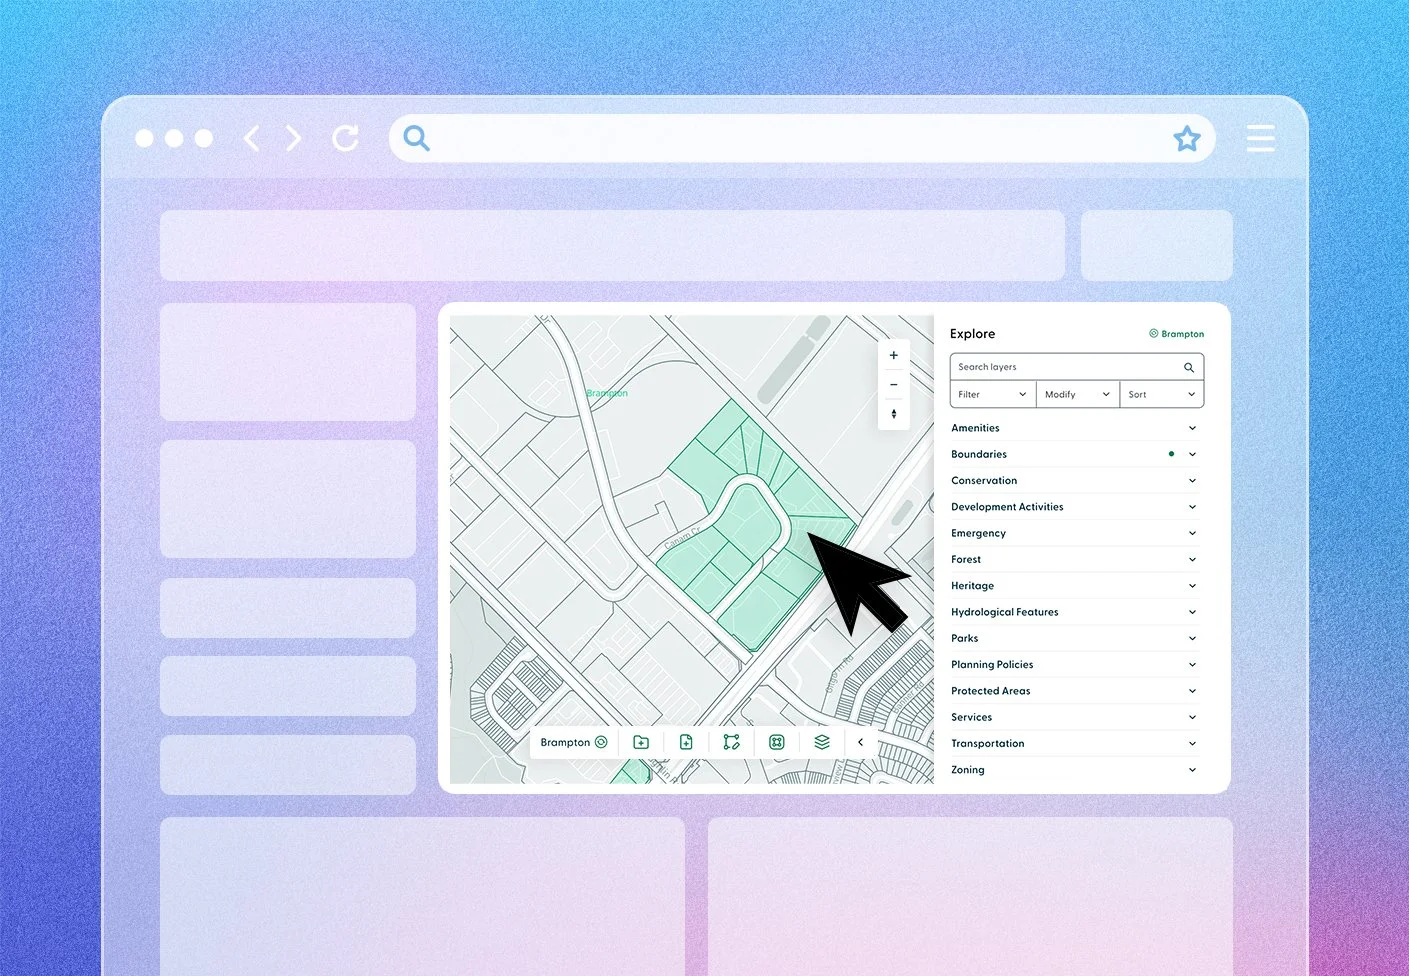Collapse the map toolbar with the left chevron
The image size is (1409, 976).
(x=860, y=742)
